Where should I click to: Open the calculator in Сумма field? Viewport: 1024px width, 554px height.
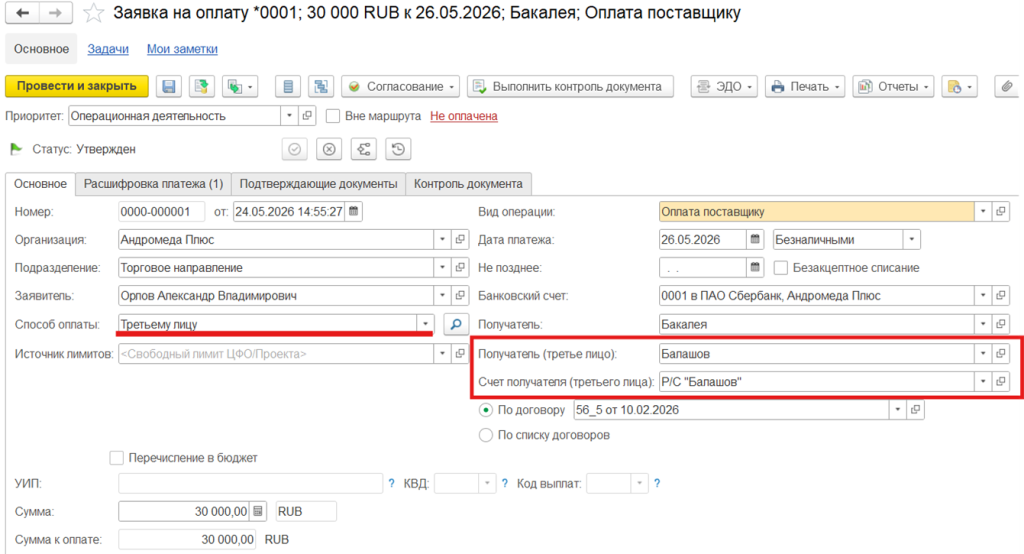(x=259, y=511)
